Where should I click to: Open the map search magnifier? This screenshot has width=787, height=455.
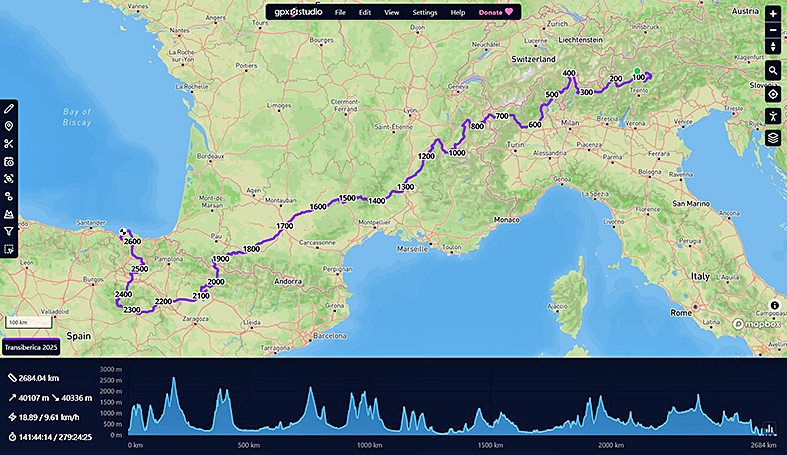(773, 71)
